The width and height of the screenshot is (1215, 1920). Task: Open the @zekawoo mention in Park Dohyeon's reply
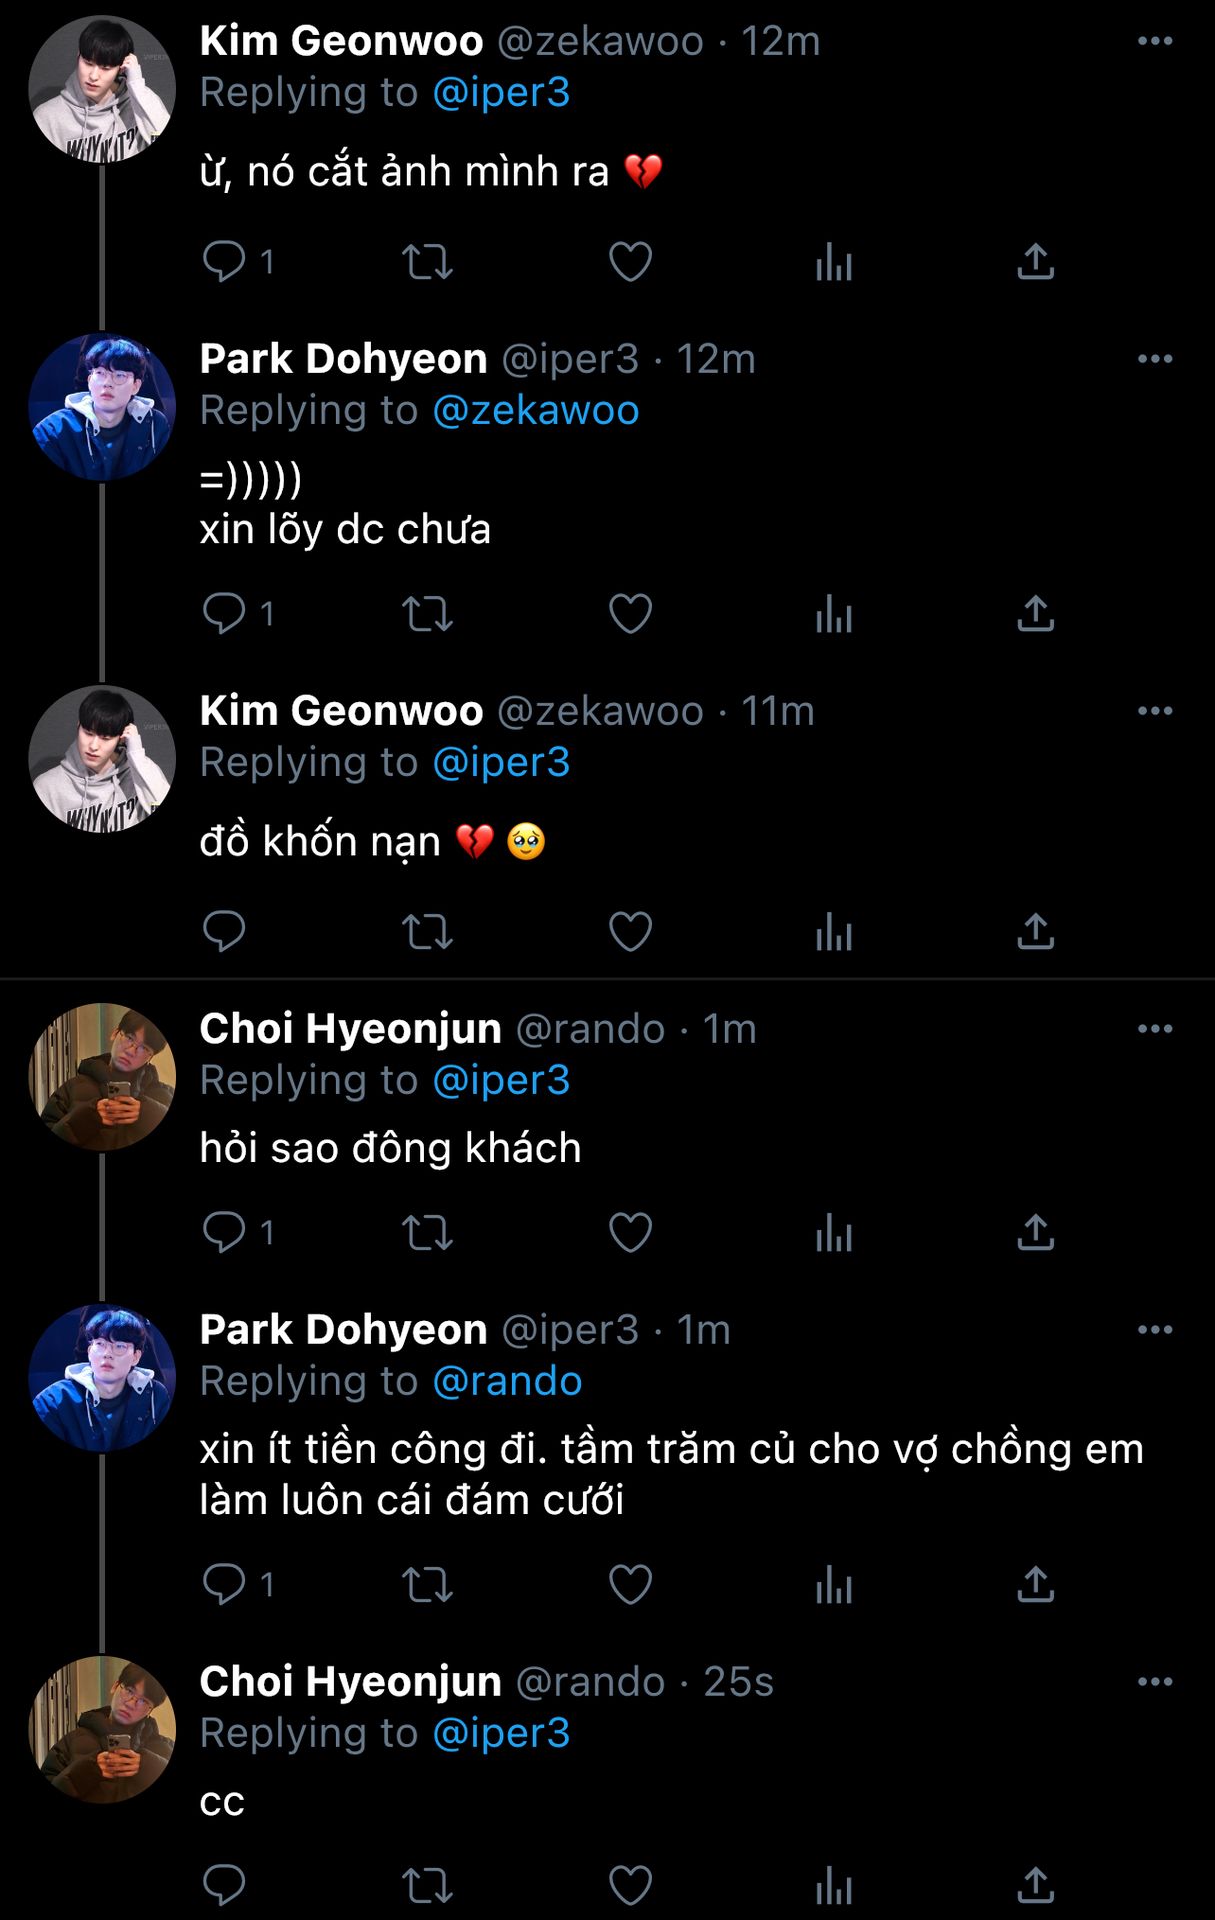[536, 411]
